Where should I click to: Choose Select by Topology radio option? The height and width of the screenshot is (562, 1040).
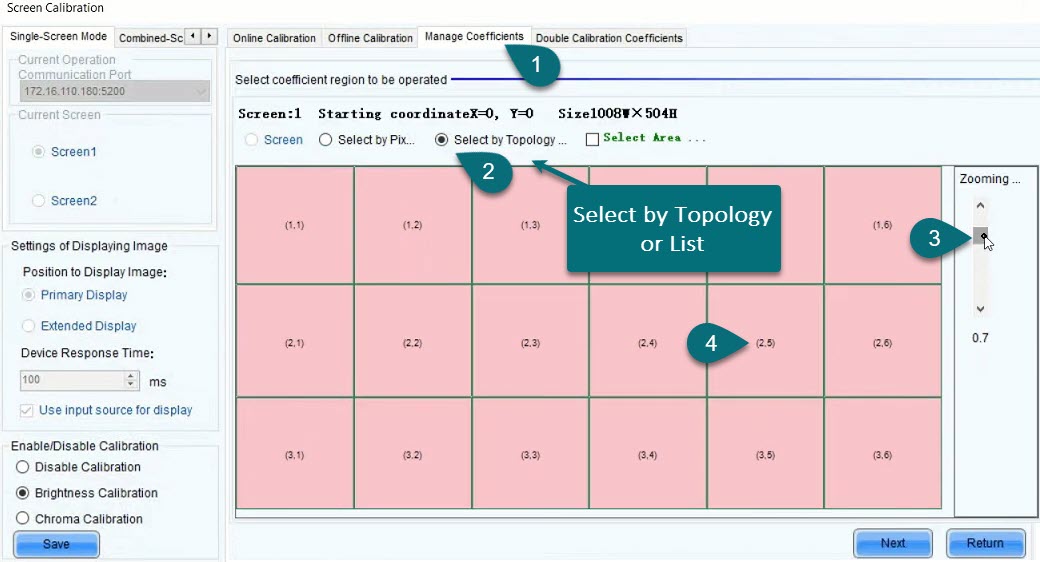(x=442, y=140)
